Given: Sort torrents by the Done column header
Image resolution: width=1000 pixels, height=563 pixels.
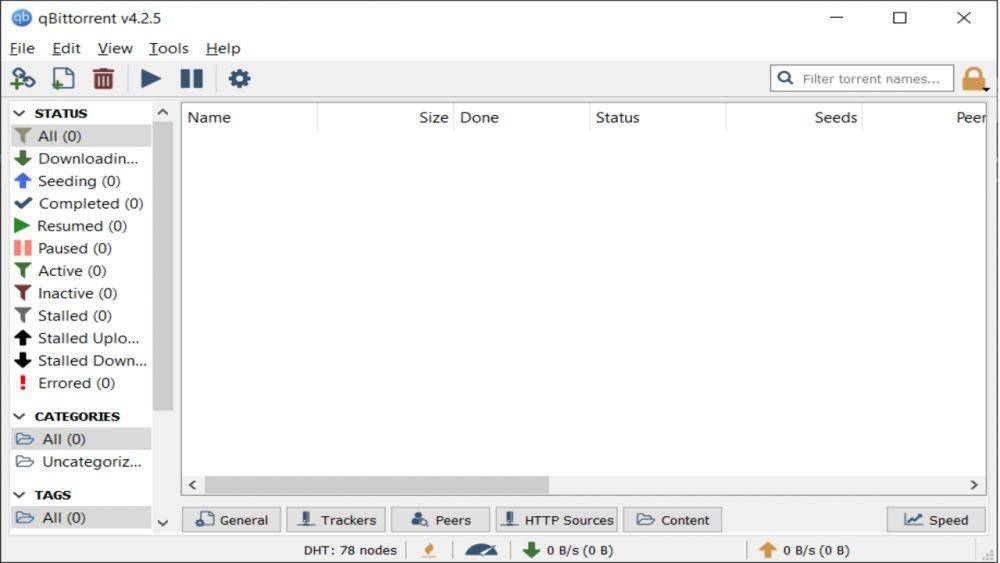Looking at the screenshot, I should pos(522,117).
